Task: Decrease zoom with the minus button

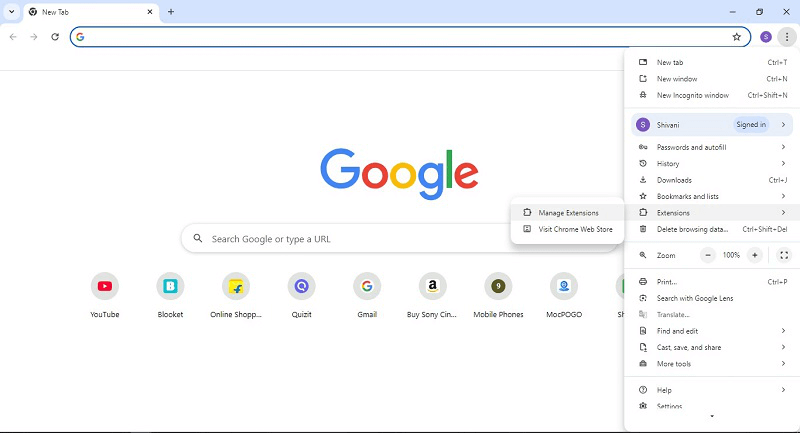Action: pyautogui.click(x=708, y=255)
